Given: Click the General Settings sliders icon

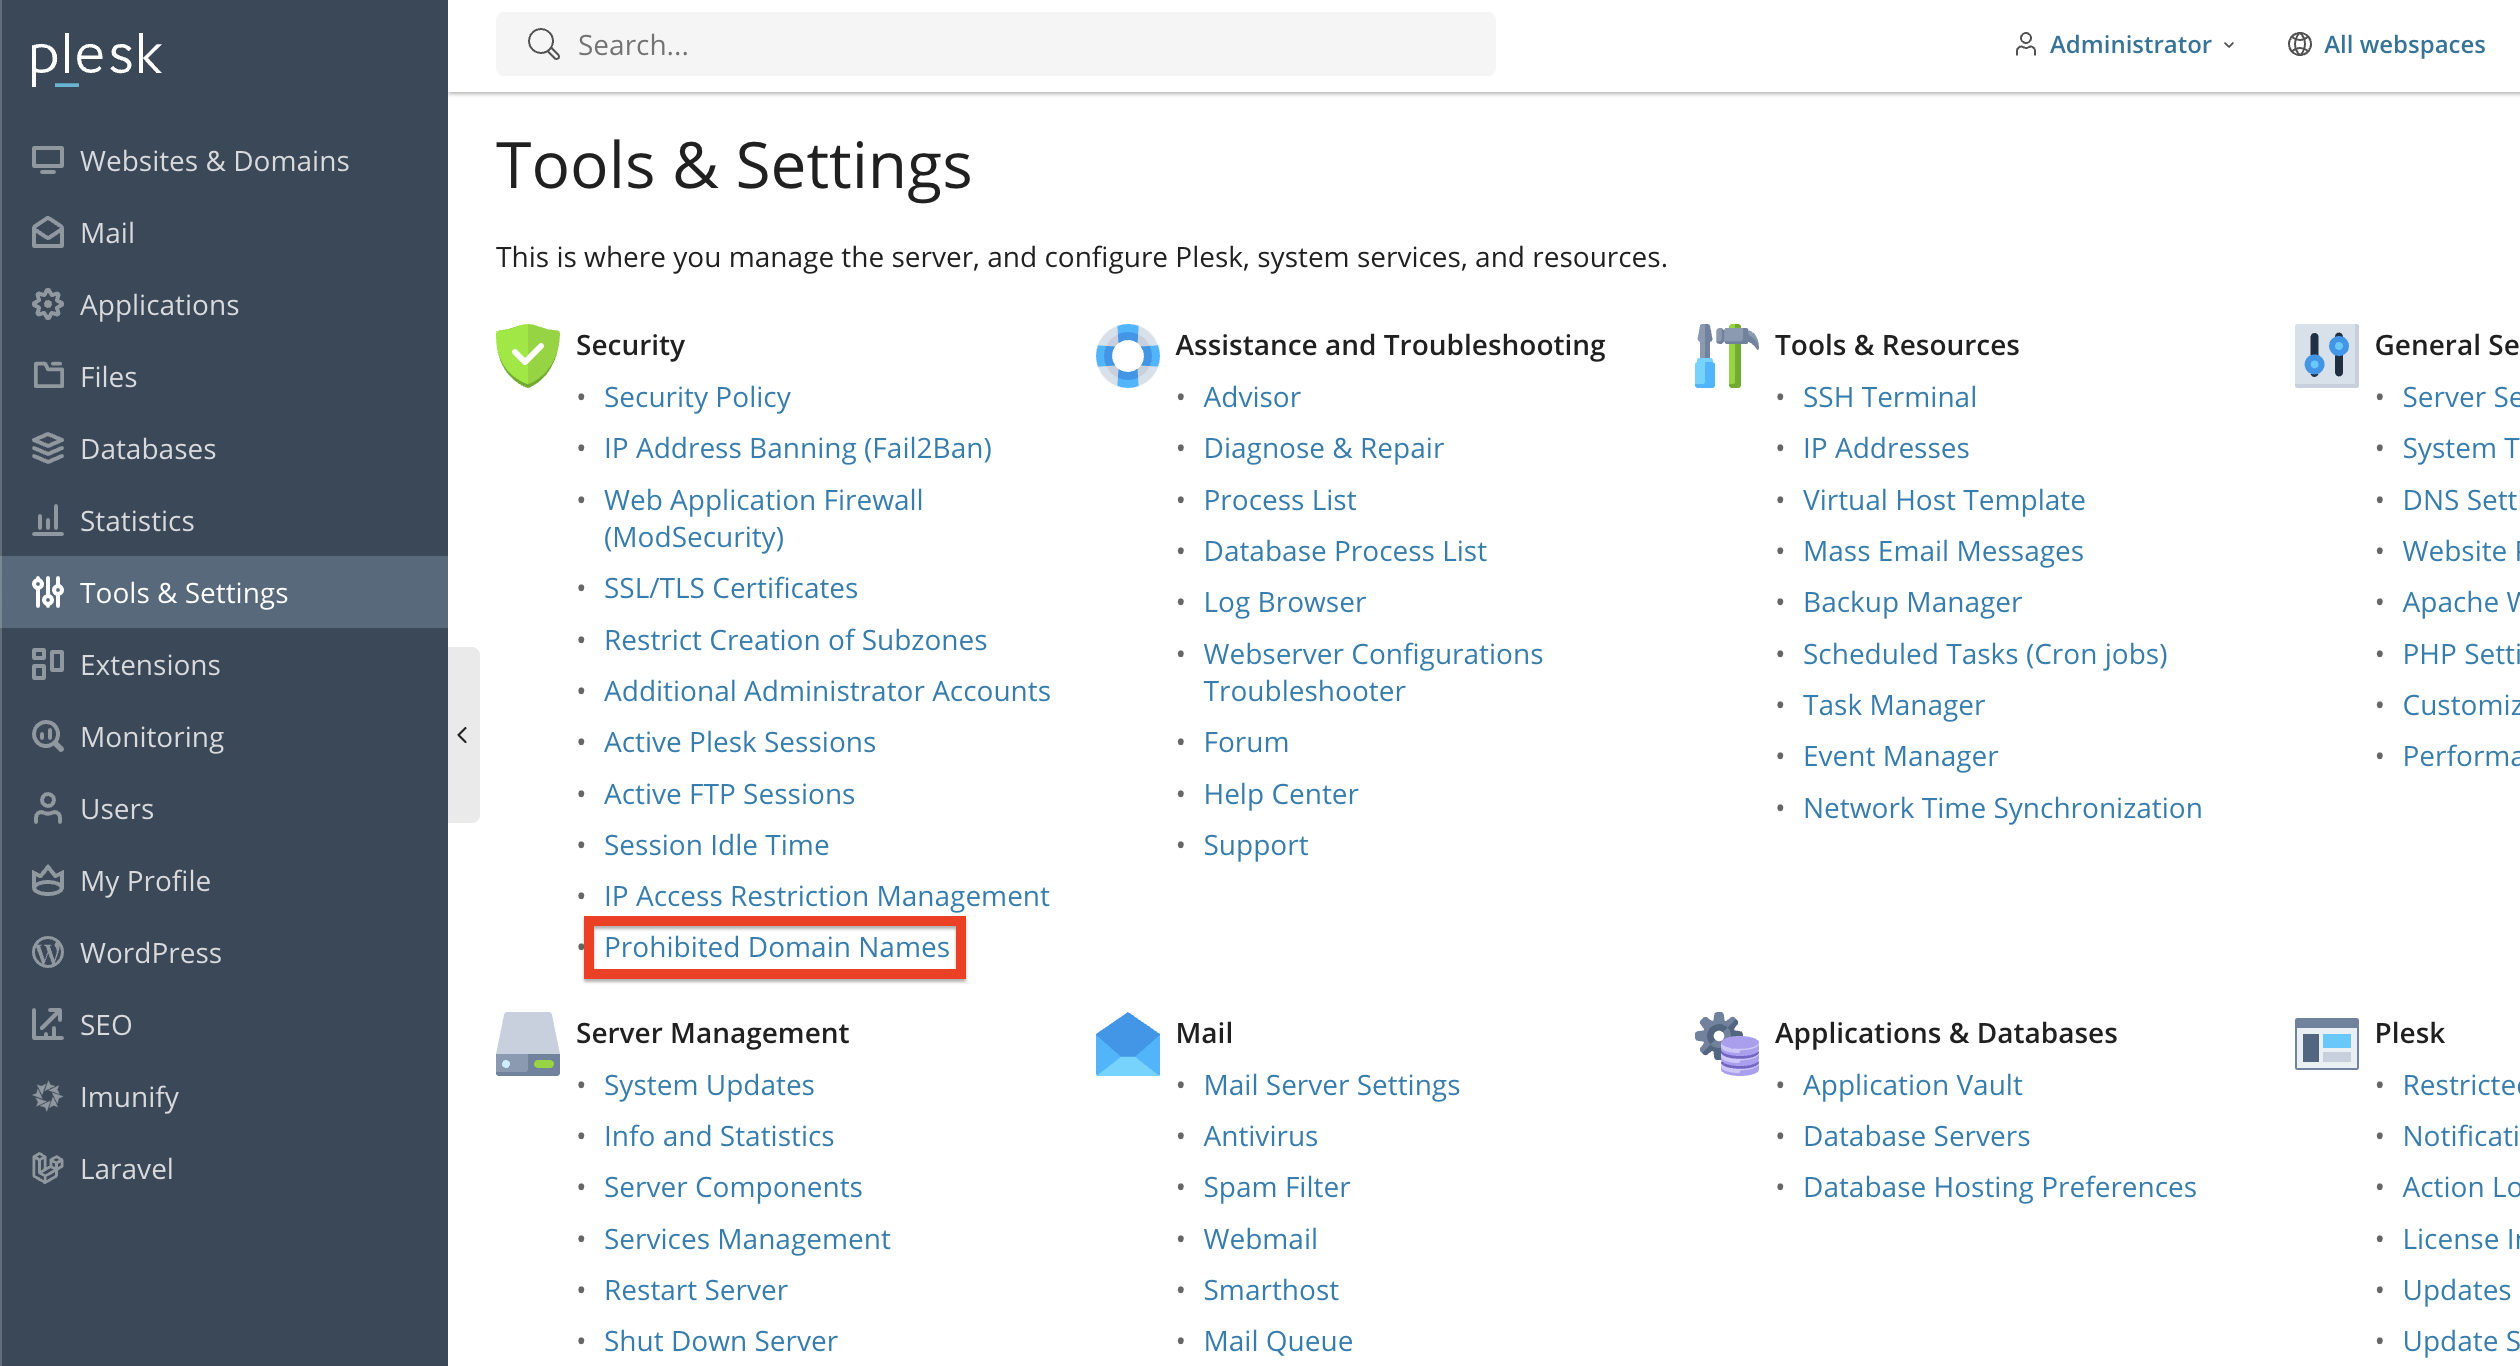Looking at the screenshot, I should click(2326, 355).
